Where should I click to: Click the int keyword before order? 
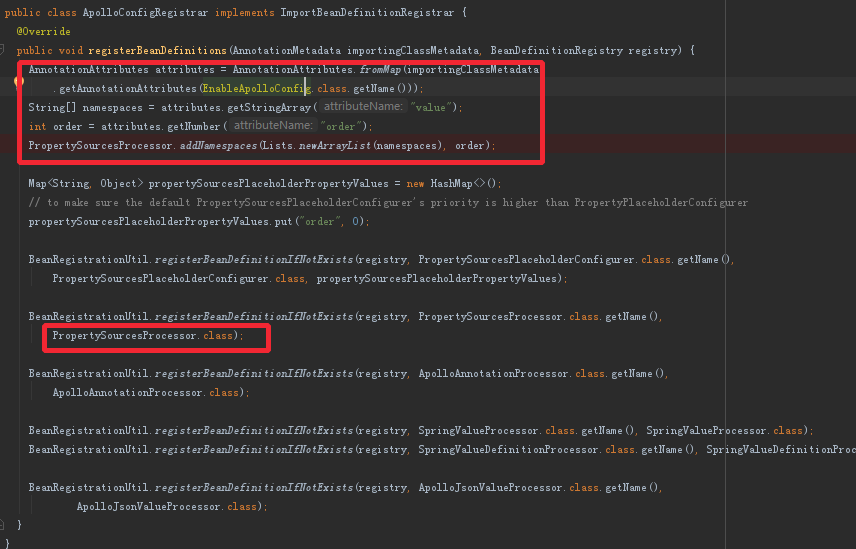coord(37,127)
